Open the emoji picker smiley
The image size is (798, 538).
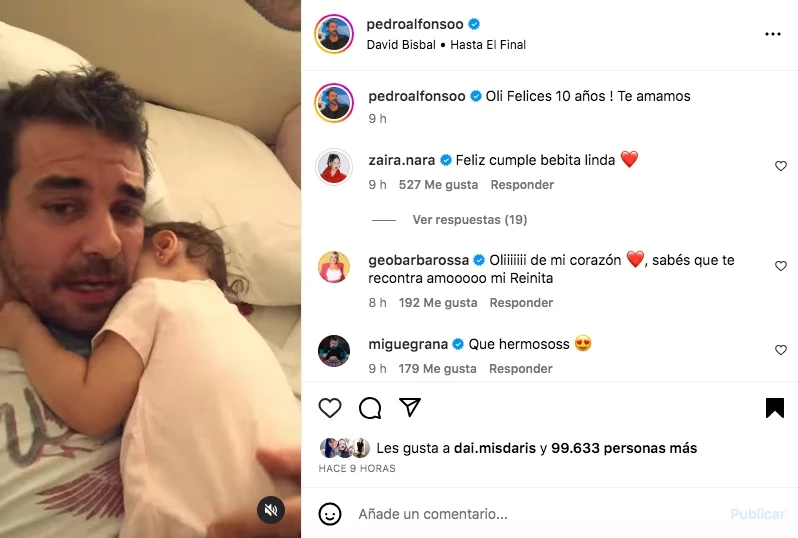[330, 514]
